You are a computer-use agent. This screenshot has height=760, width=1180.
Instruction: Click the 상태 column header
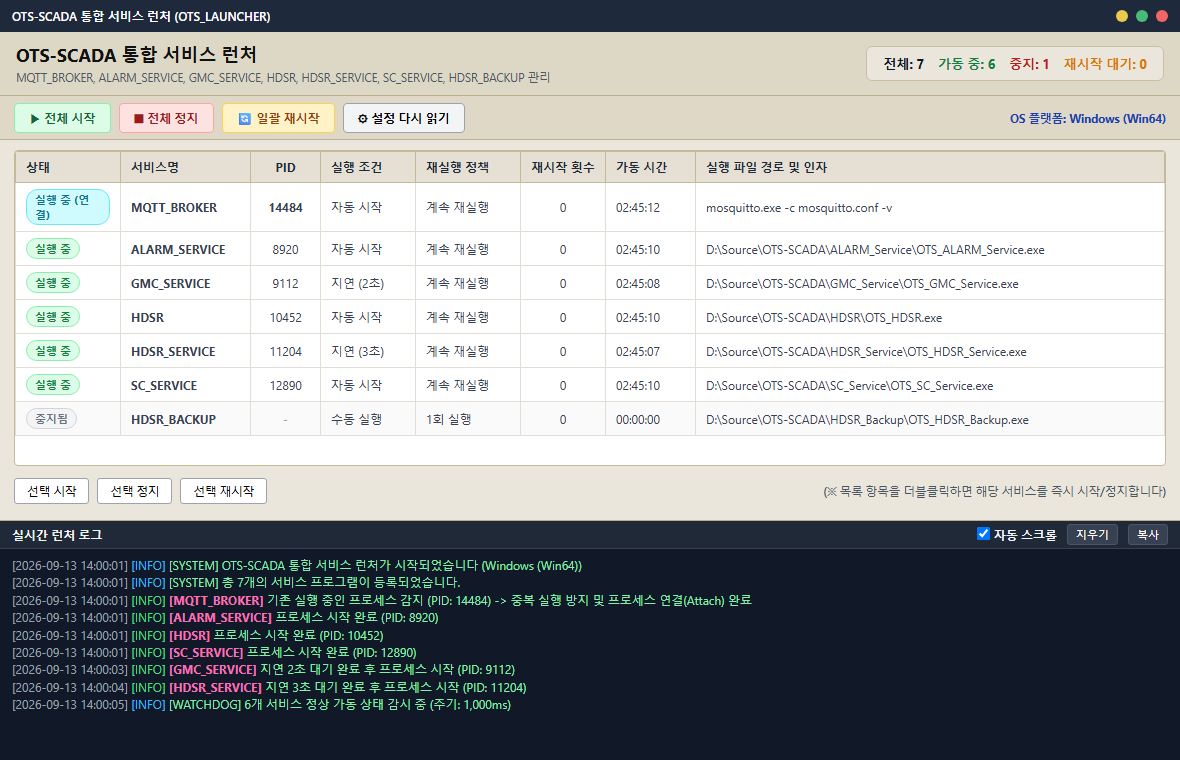[68, 167]
